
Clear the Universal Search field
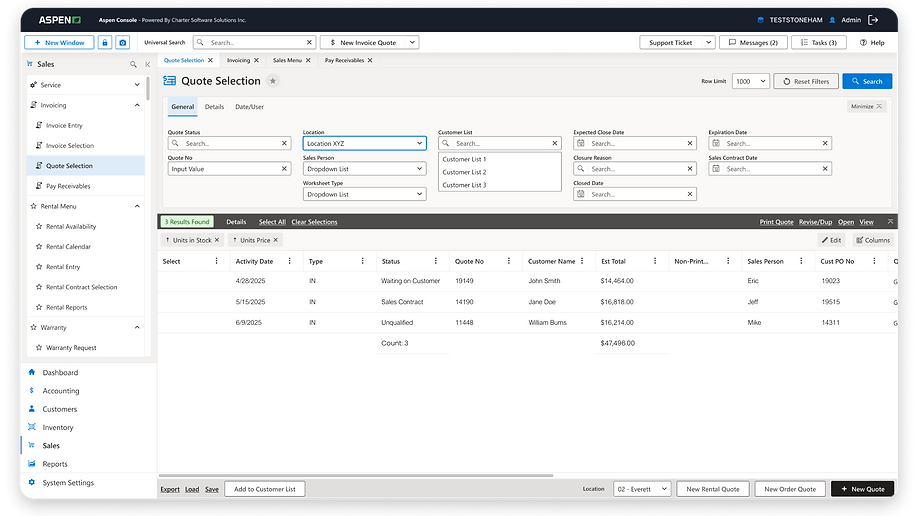coord(309,43)
